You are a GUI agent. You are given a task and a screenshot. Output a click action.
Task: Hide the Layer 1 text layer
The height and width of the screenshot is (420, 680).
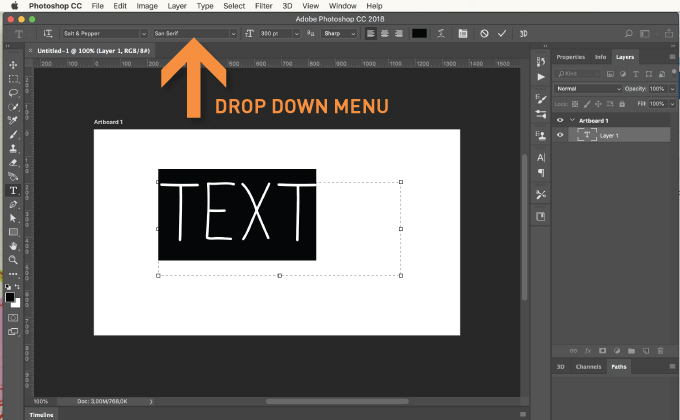[560, 135]
